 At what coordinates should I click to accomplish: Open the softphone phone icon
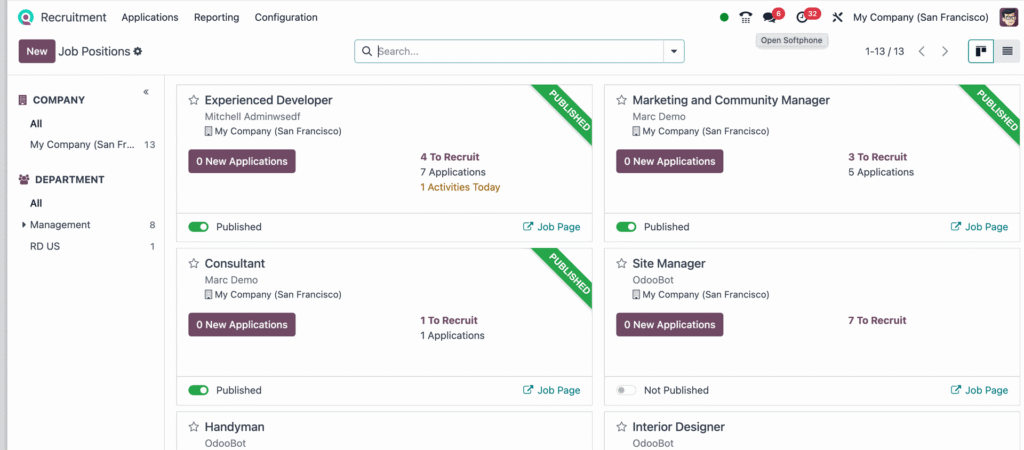(746, 17)
